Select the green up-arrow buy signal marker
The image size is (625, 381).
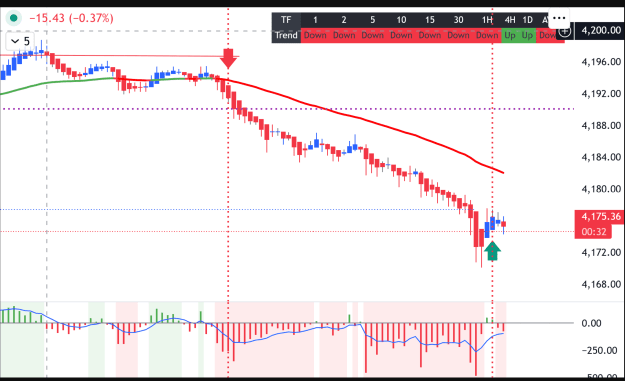pyautogui.click(x=492, y=251)
